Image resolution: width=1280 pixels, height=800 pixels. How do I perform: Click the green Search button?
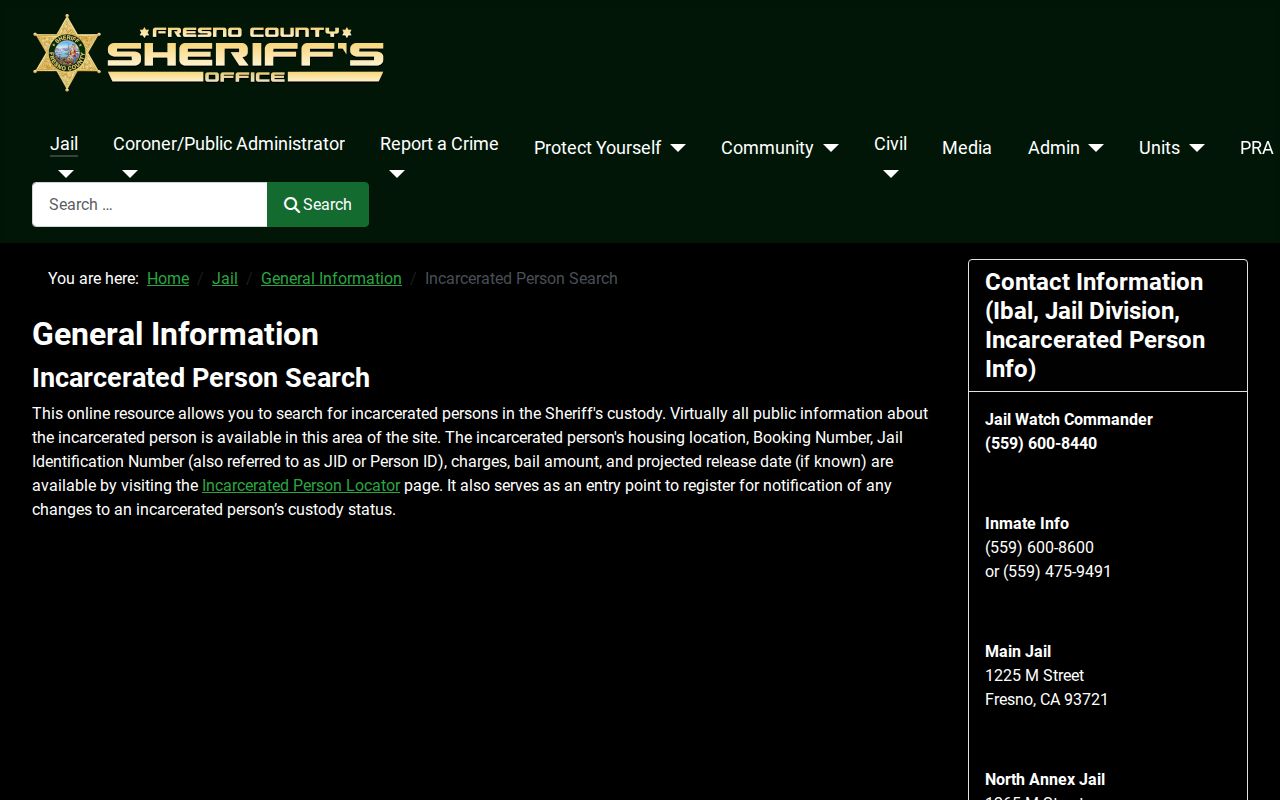pos(318,204)
